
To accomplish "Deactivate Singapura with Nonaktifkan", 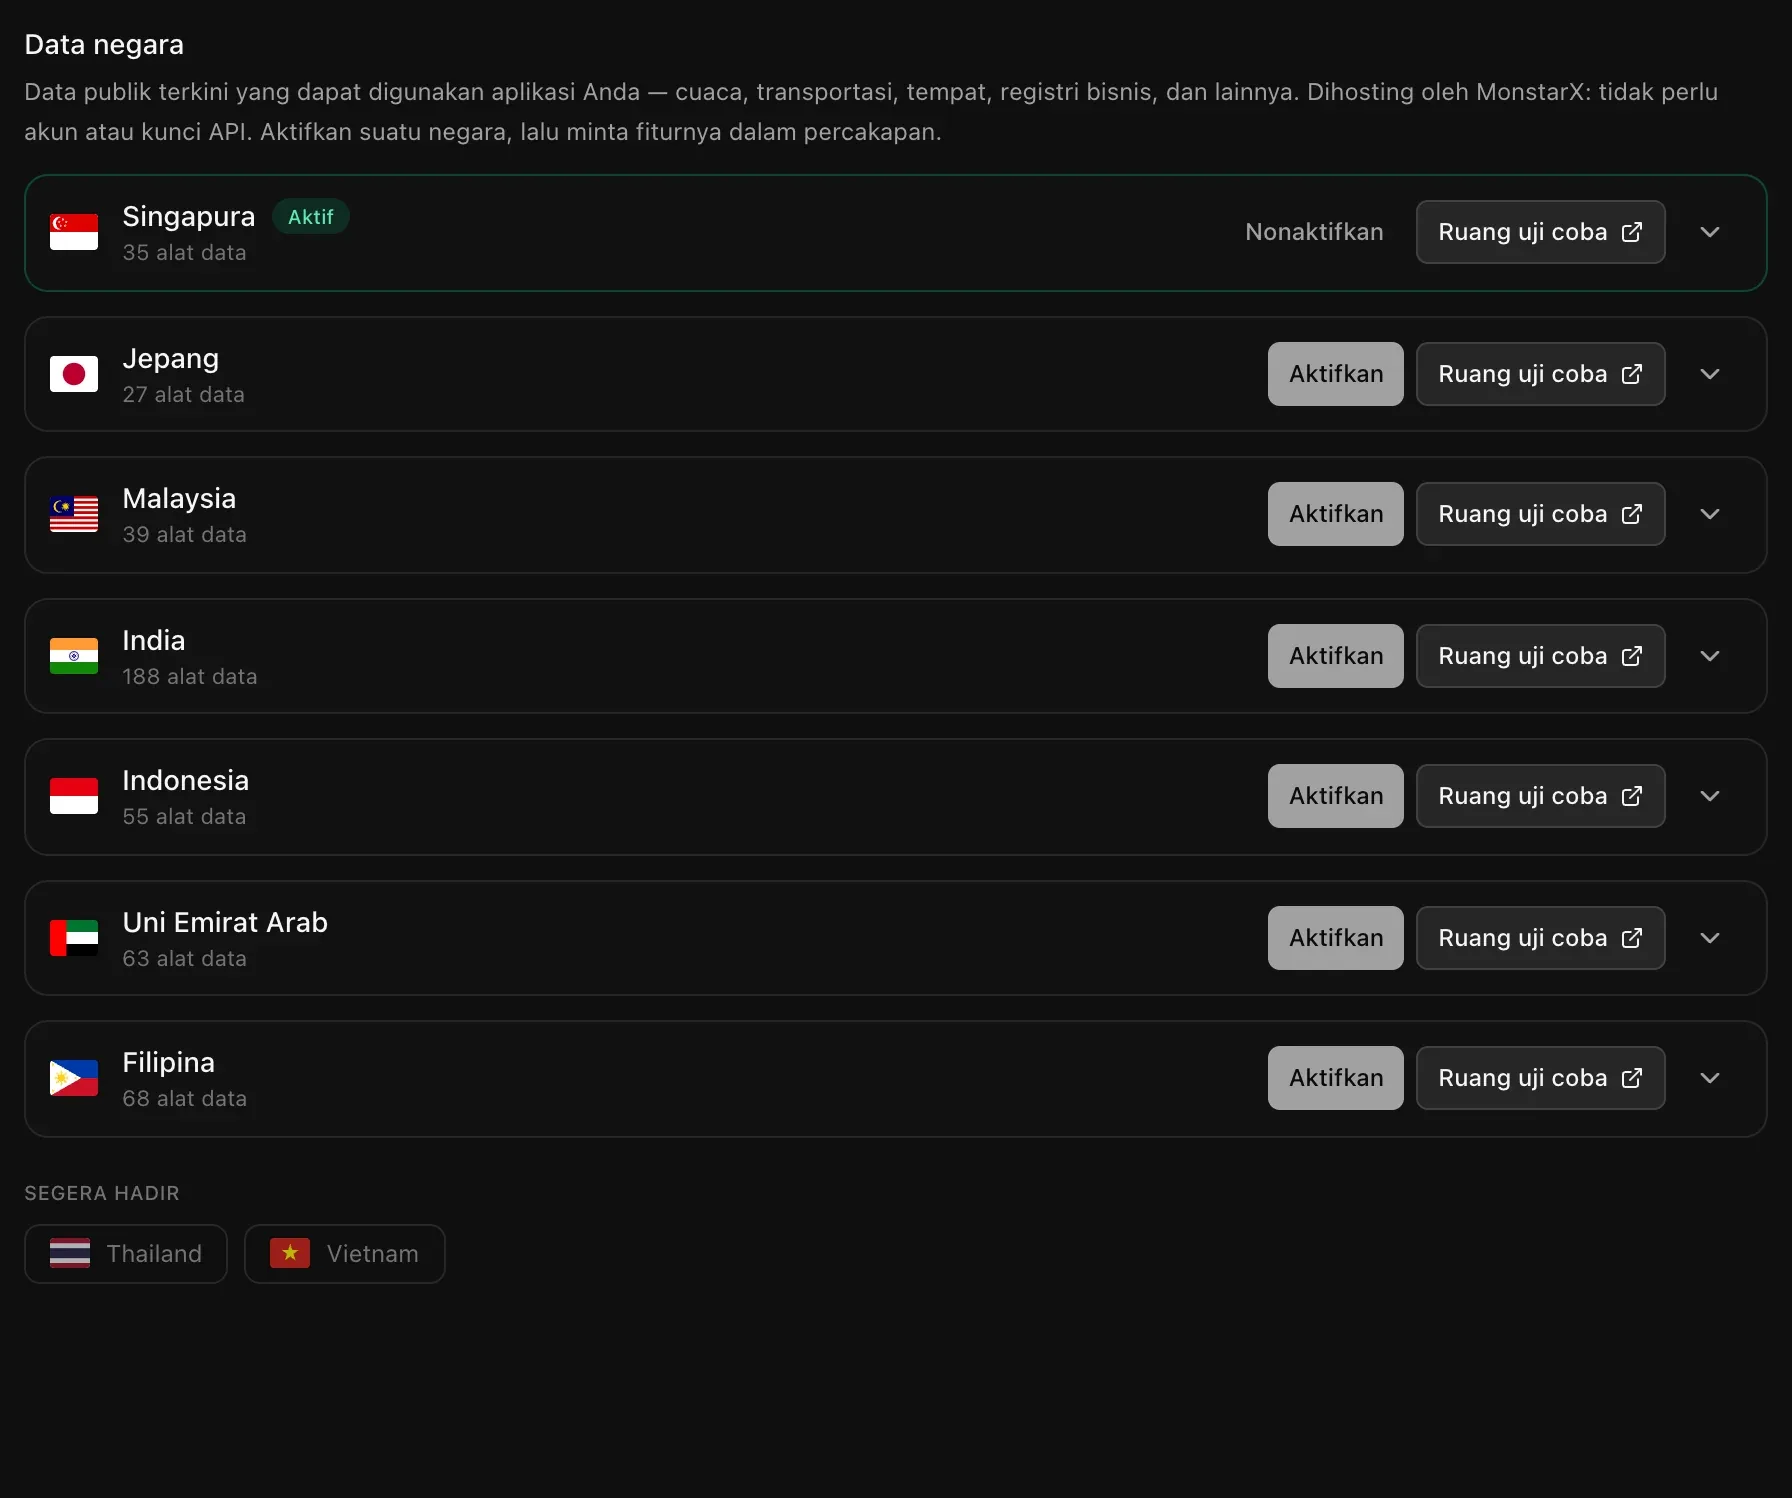I will 1314,232.
